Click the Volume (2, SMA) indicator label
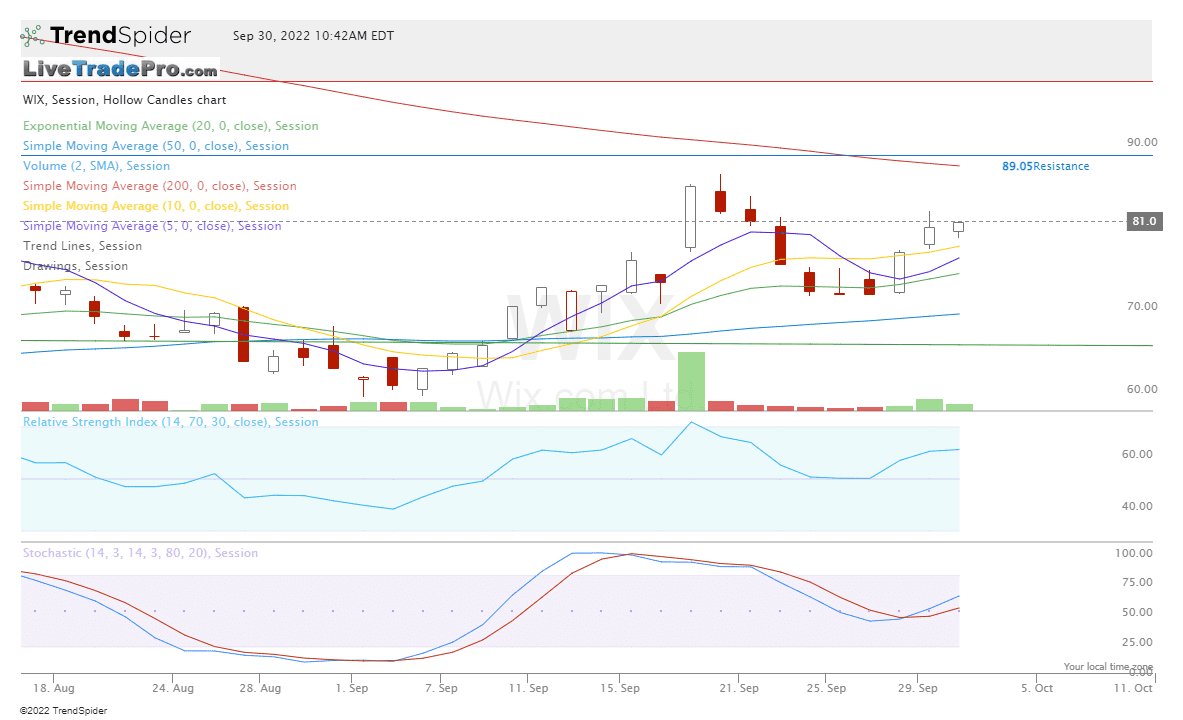Image resolution: width=1183 pixels, height=720 pixels. coord(96,166)
